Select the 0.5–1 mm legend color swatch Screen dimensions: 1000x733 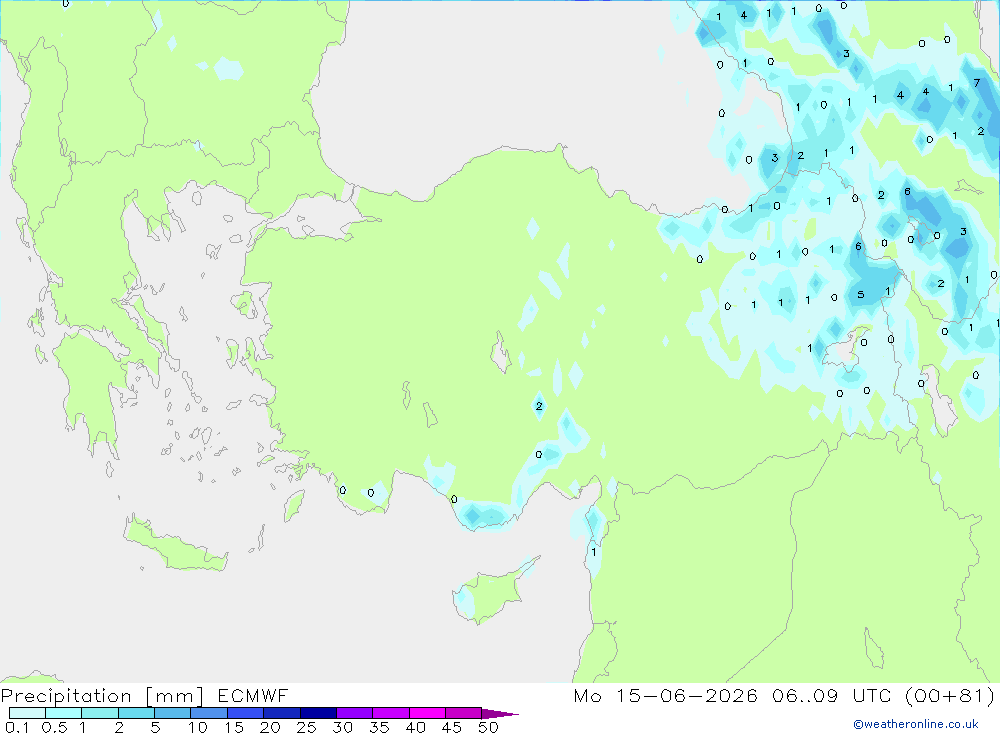coord(63,713)
